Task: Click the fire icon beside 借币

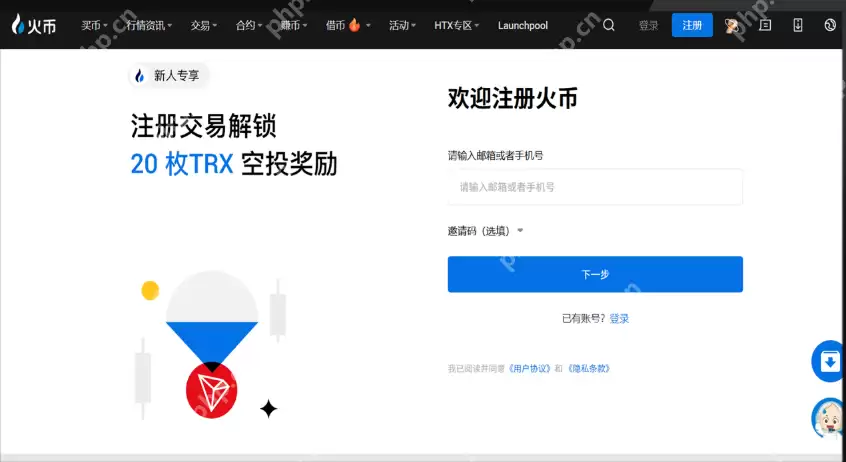Action: coord(354,25)
